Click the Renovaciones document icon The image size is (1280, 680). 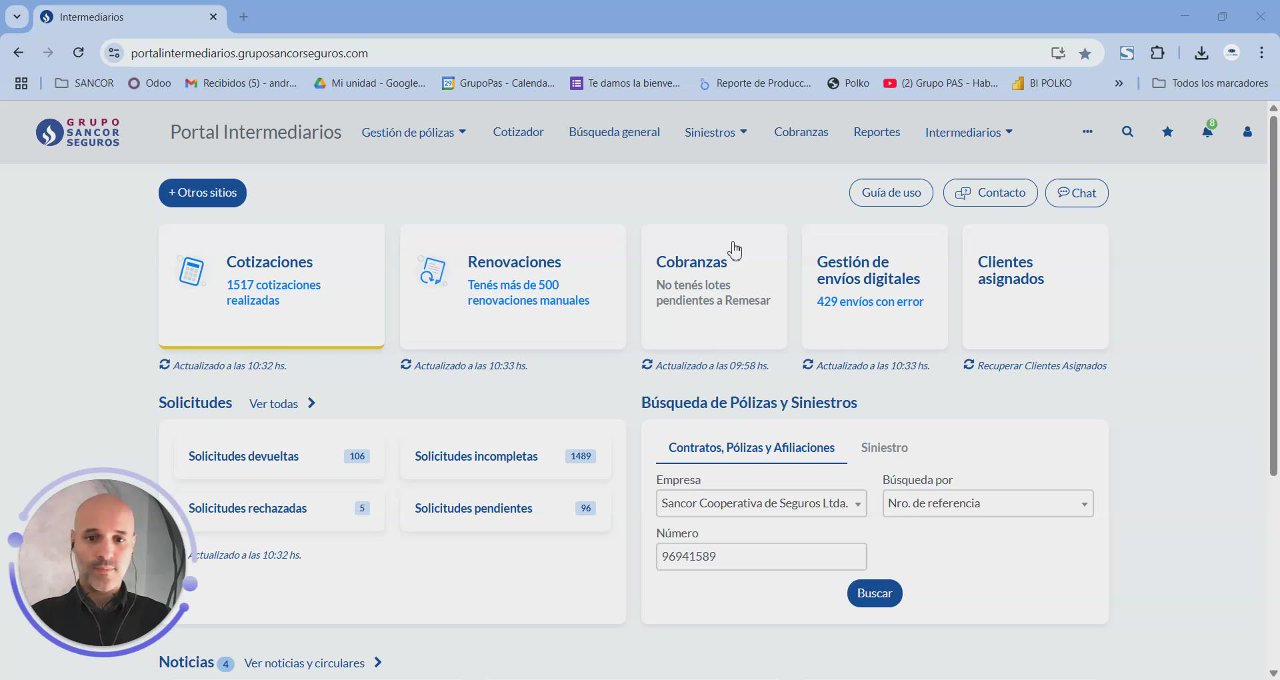432,271
